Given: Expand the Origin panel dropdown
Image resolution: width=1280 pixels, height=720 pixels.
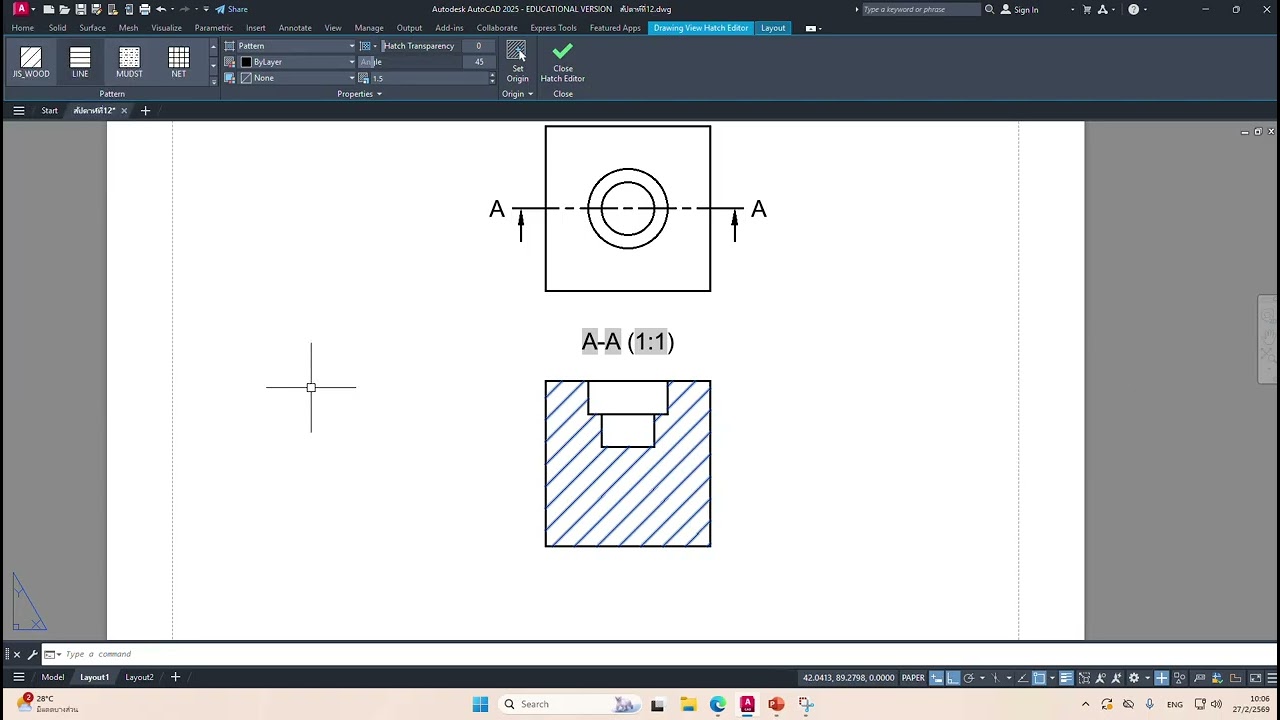Looking at the screenshot, I should (530, 94).
